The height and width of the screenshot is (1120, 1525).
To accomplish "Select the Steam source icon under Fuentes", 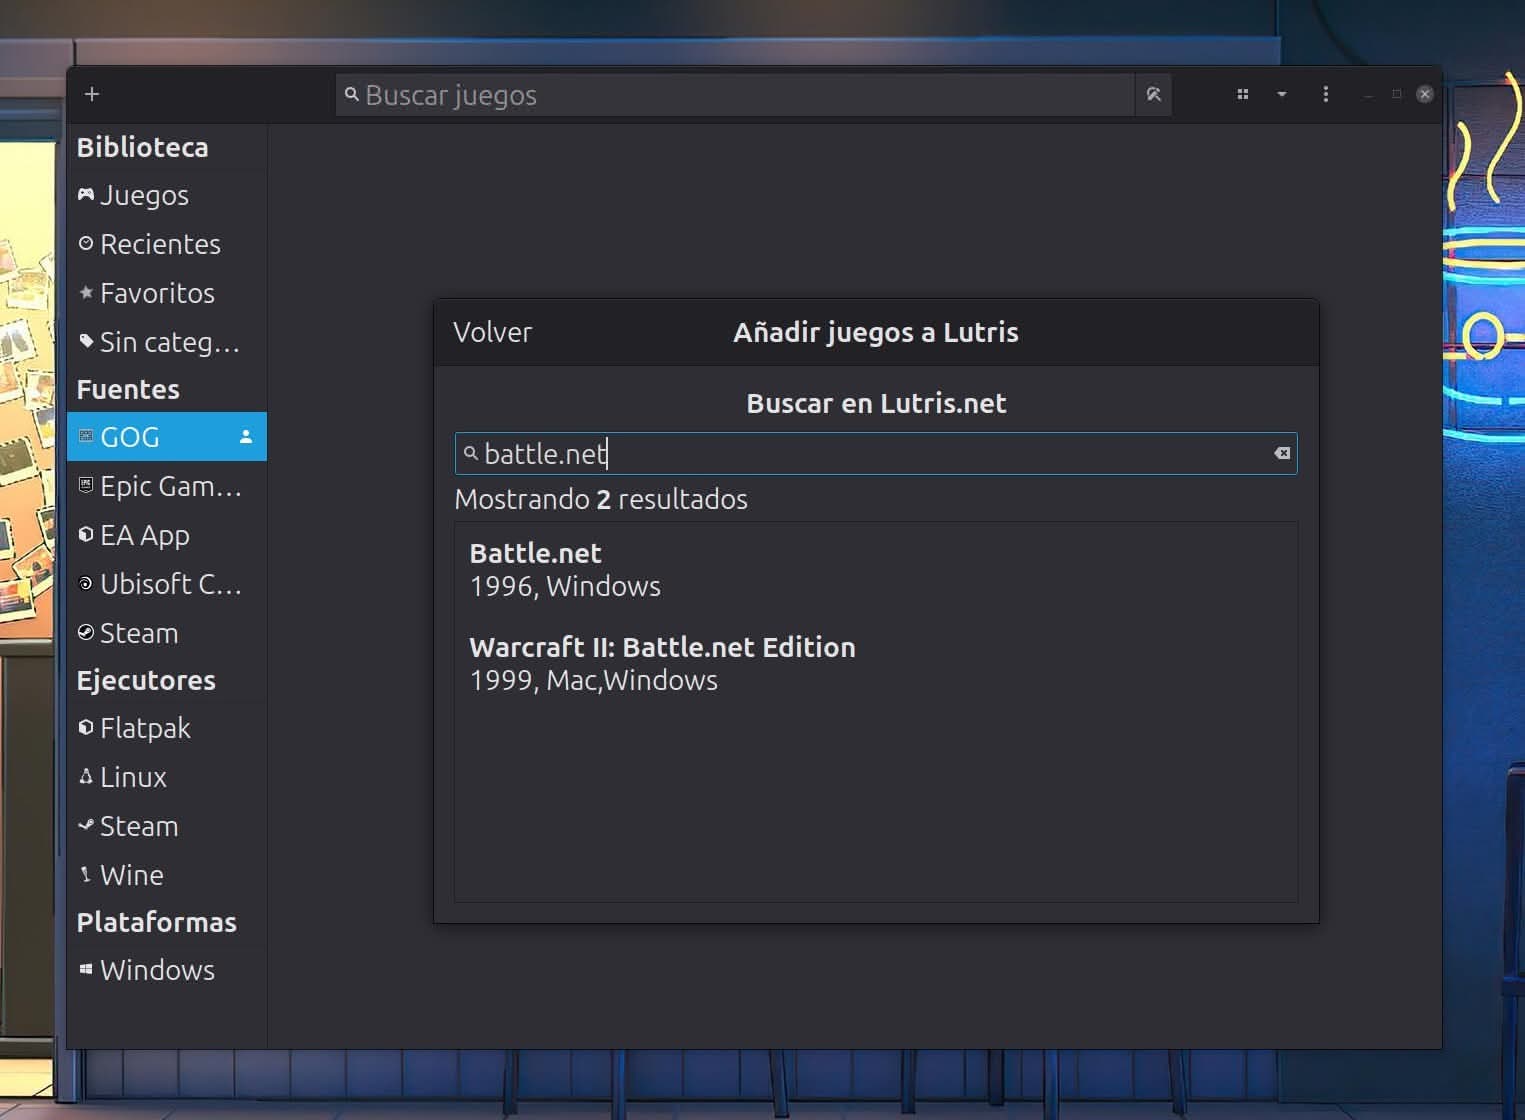I will (85, 632).
